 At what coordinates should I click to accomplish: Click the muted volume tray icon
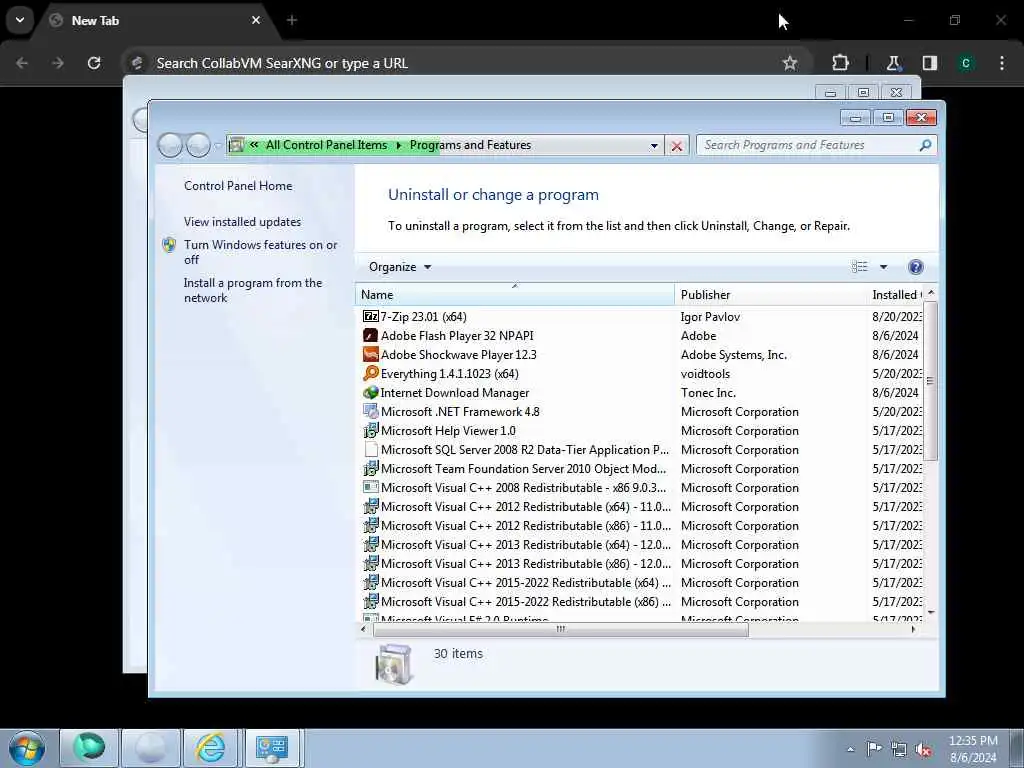(923, 750)
